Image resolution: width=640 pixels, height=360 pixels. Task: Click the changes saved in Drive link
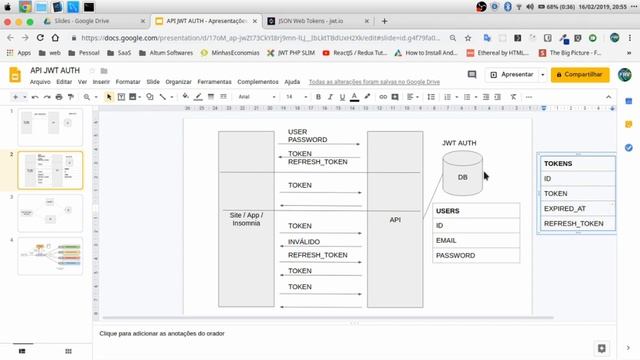click(374, 82)
